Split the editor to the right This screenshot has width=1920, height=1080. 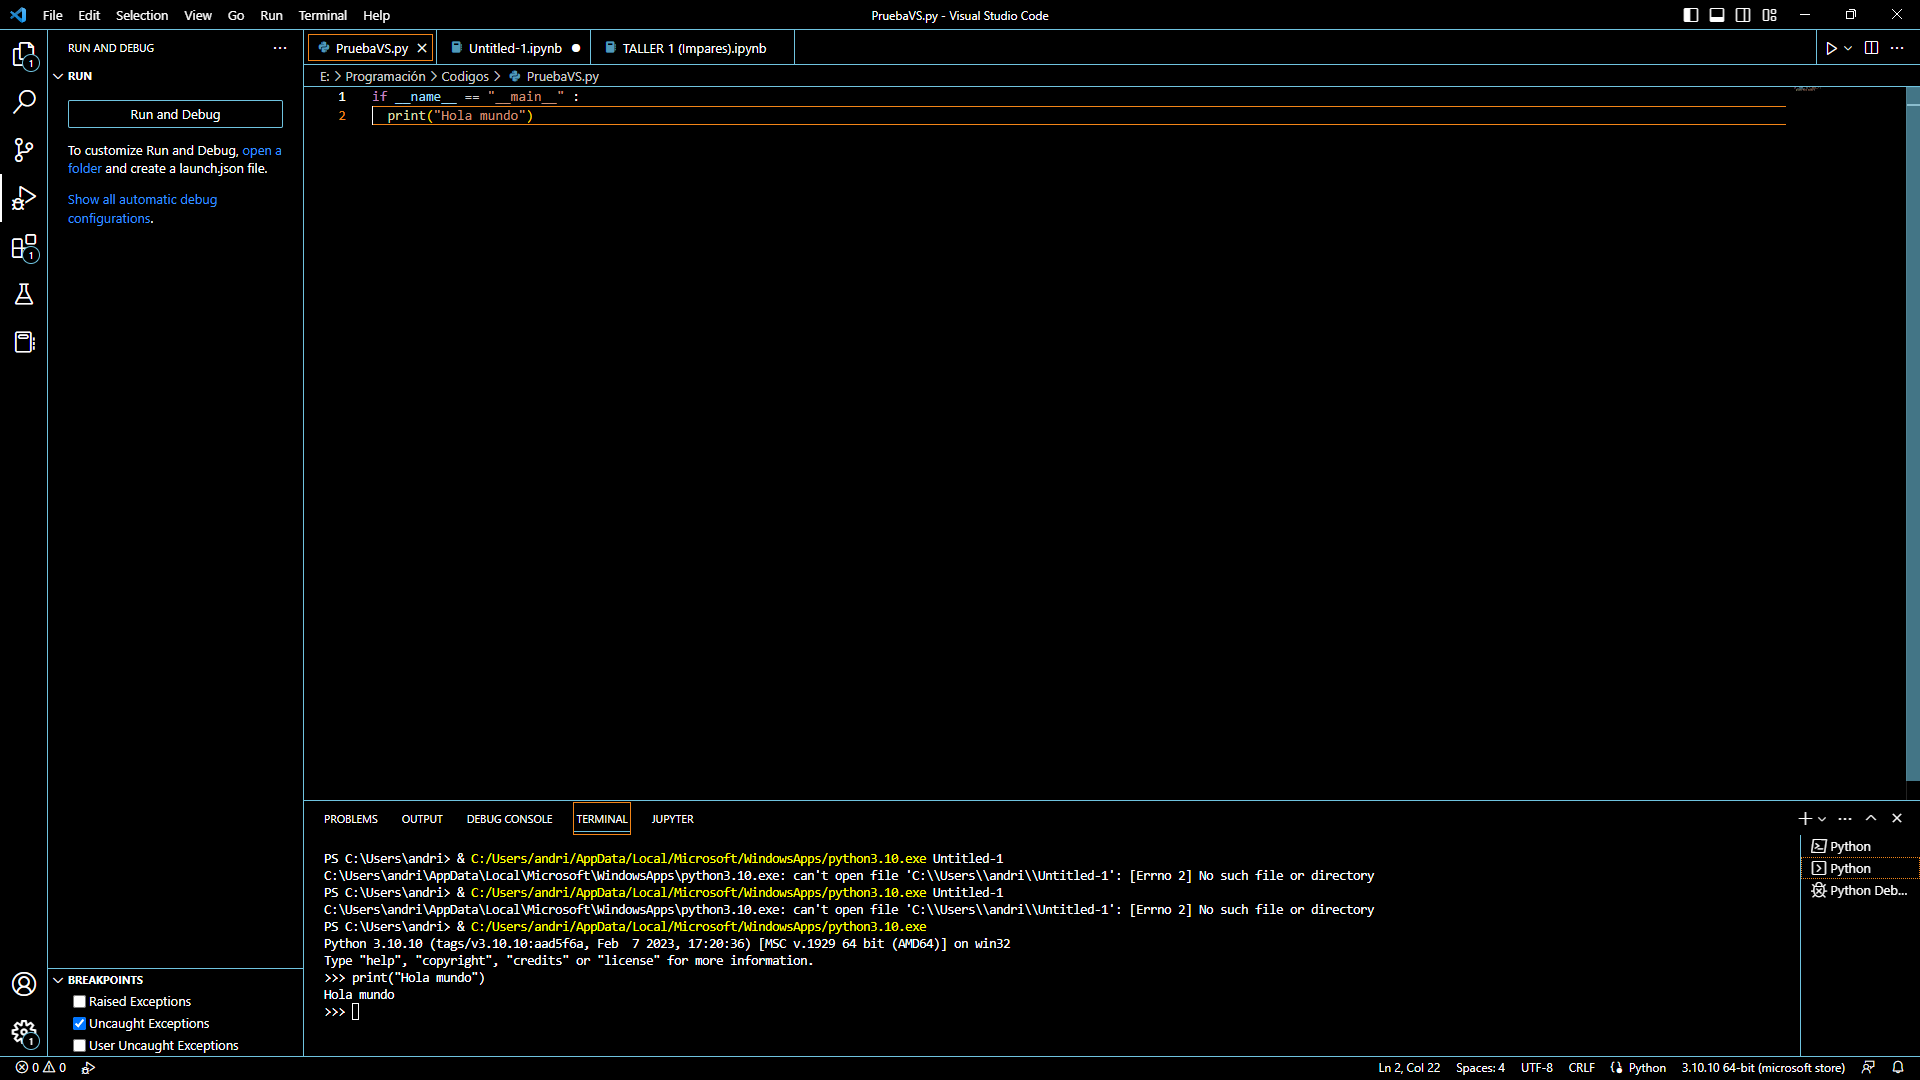1870,47
